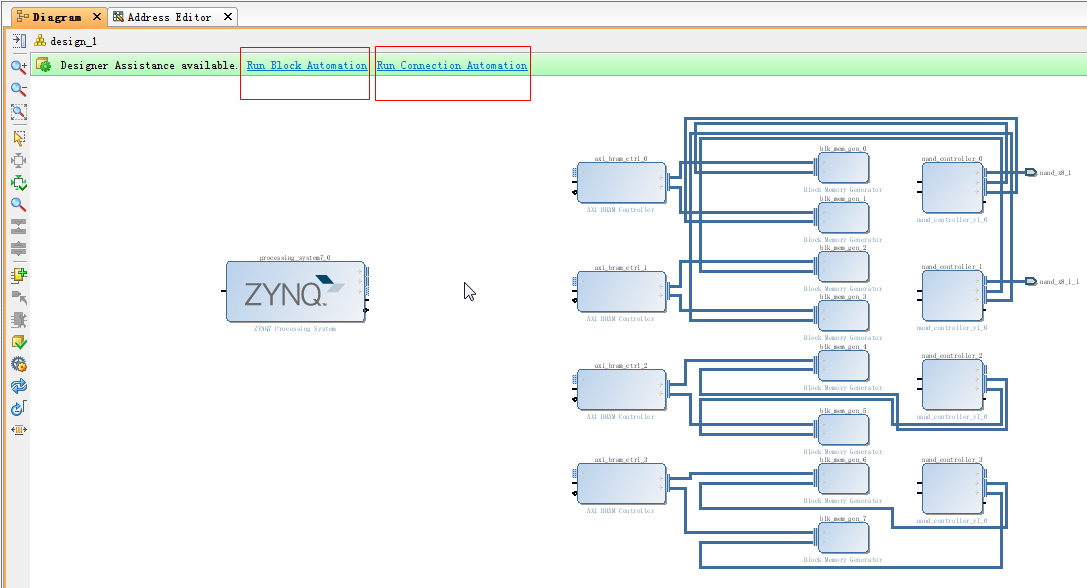
Task: Click the Zoom In toolbar icon
Action: [18, 67]
